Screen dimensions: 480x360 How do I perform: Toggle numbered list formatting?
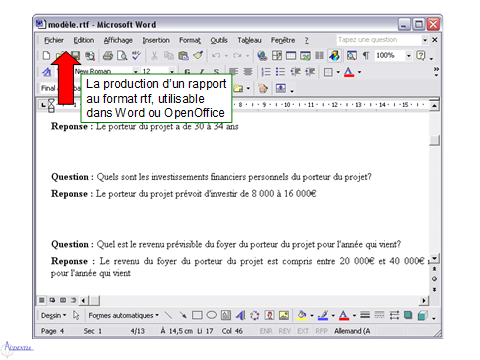coord(266,72)
